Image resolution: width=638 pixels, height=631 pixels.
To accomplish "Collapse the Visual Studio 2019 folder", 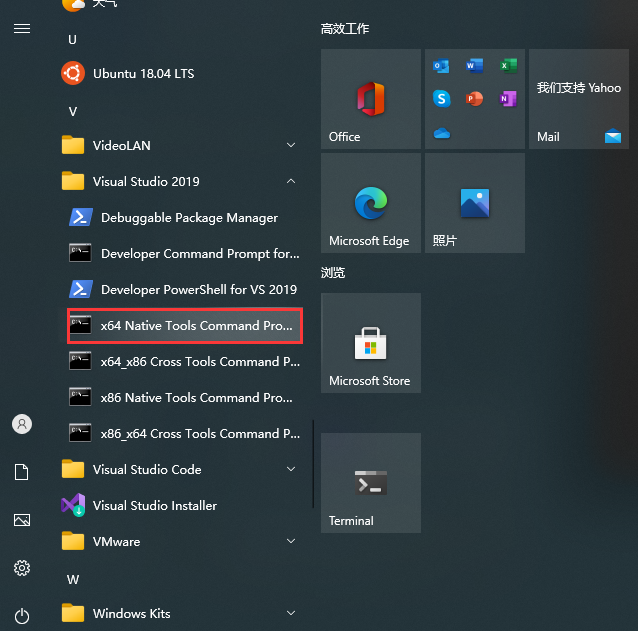I will tap(291, 182).
